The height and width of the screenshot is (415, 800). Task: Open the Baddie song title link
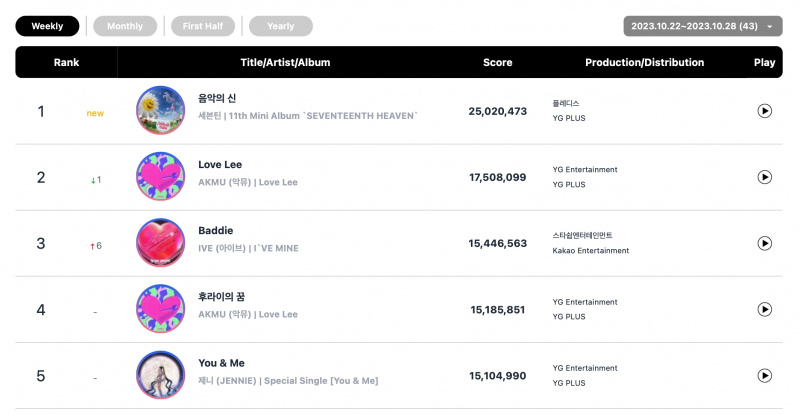coord(215,231)
